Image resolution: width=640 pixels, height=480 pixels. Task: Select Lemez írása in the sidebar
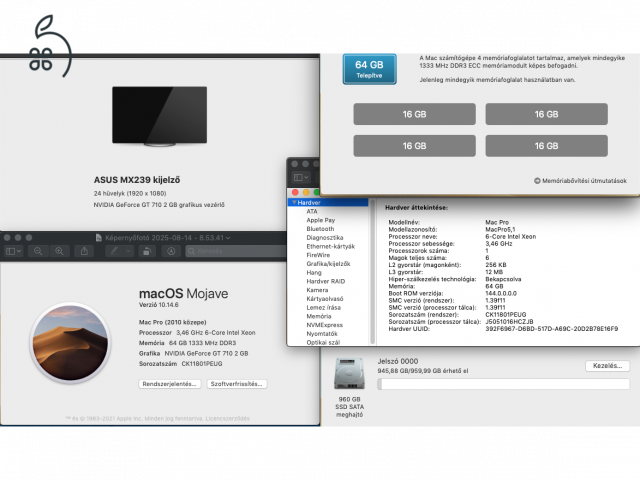click(x=323, y=308)
